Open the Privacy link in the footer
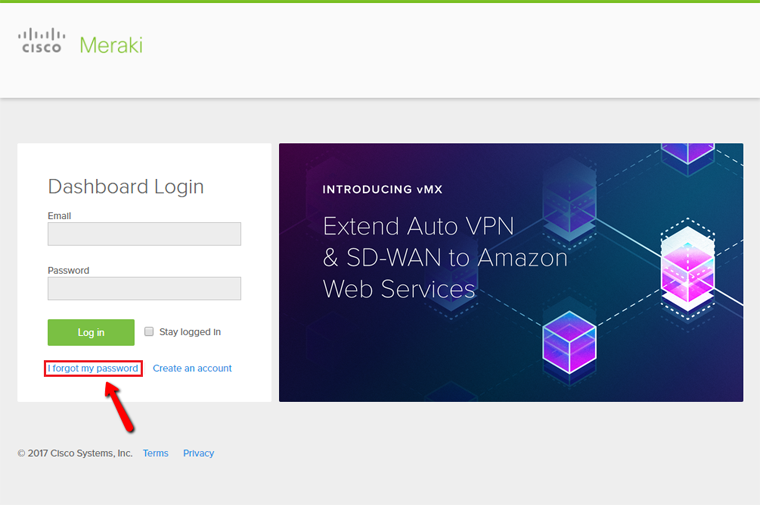The width and height of the screenshot is (760, 505). coord(199,453)
